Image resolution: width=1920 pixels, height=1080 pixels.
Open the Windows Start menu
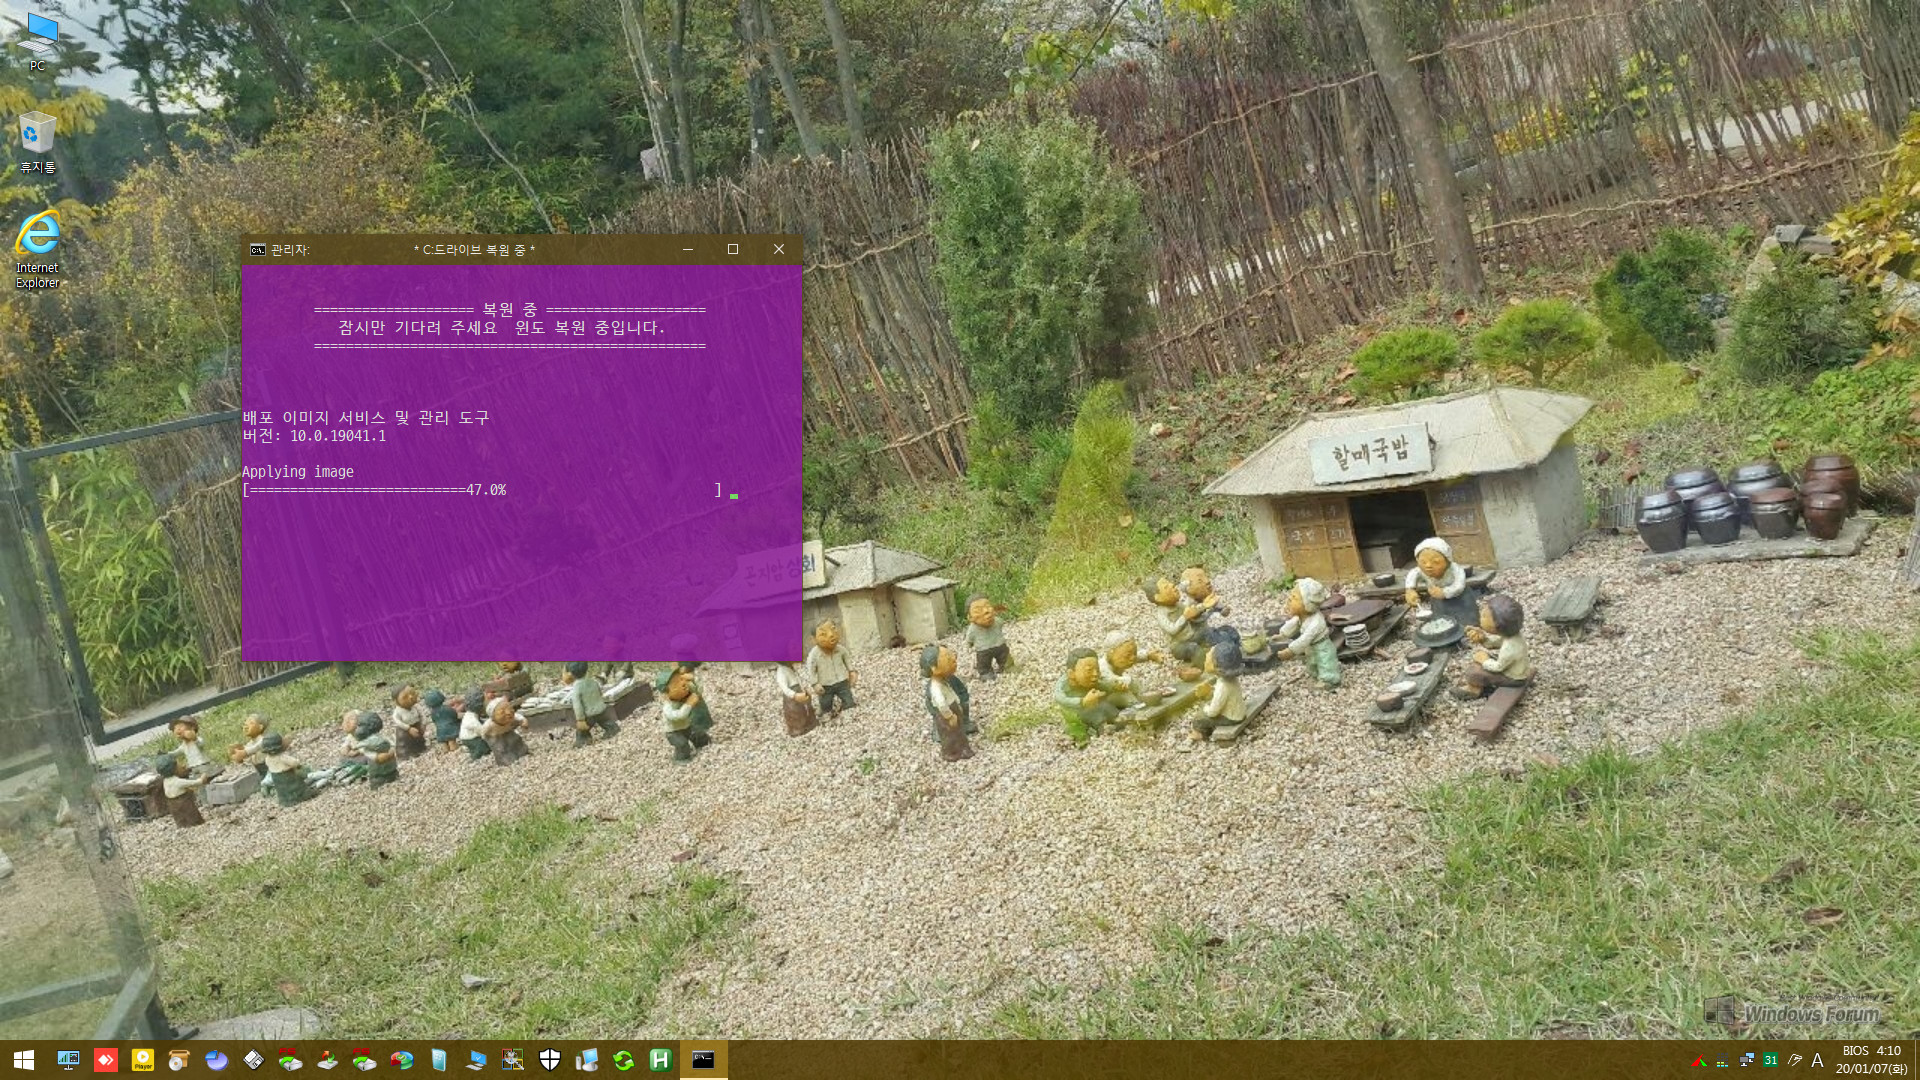(x=24, y=1060)
